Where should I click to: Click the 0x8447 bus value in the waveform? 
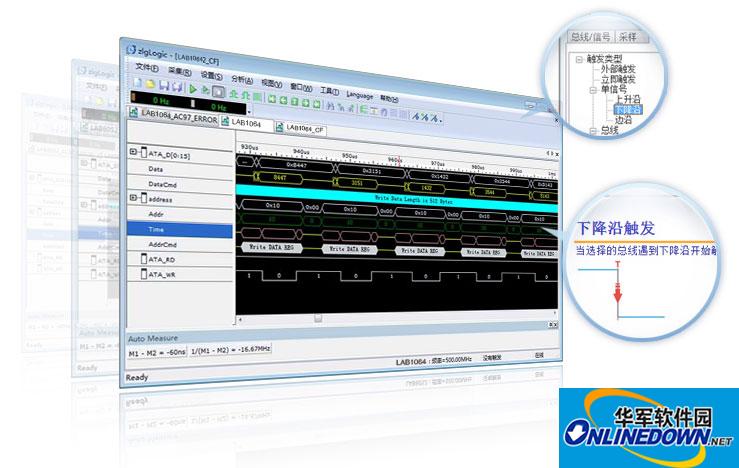[296, 165]
